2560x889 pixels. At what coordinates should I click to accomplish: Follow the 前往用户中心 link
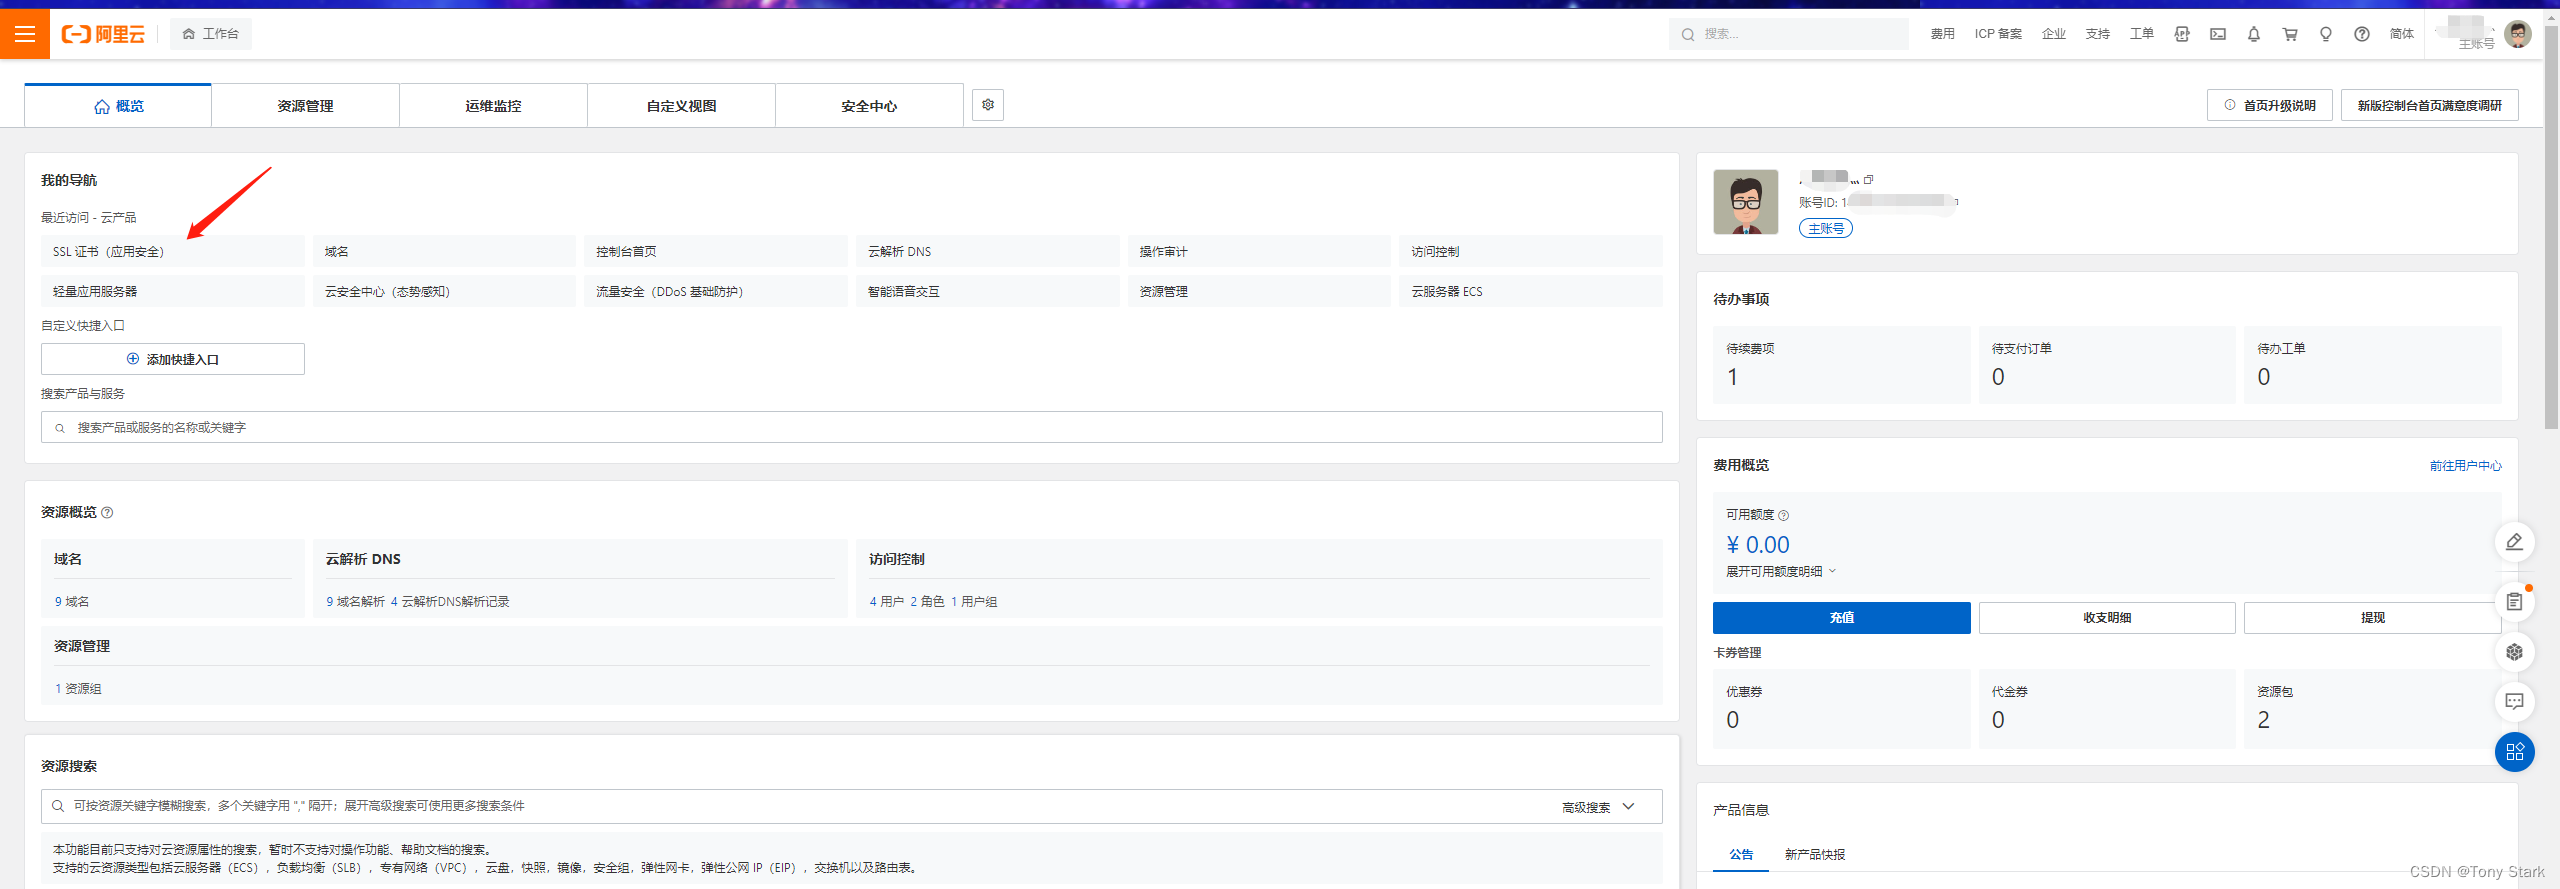pyautogui.click(x=2466, y=466)
